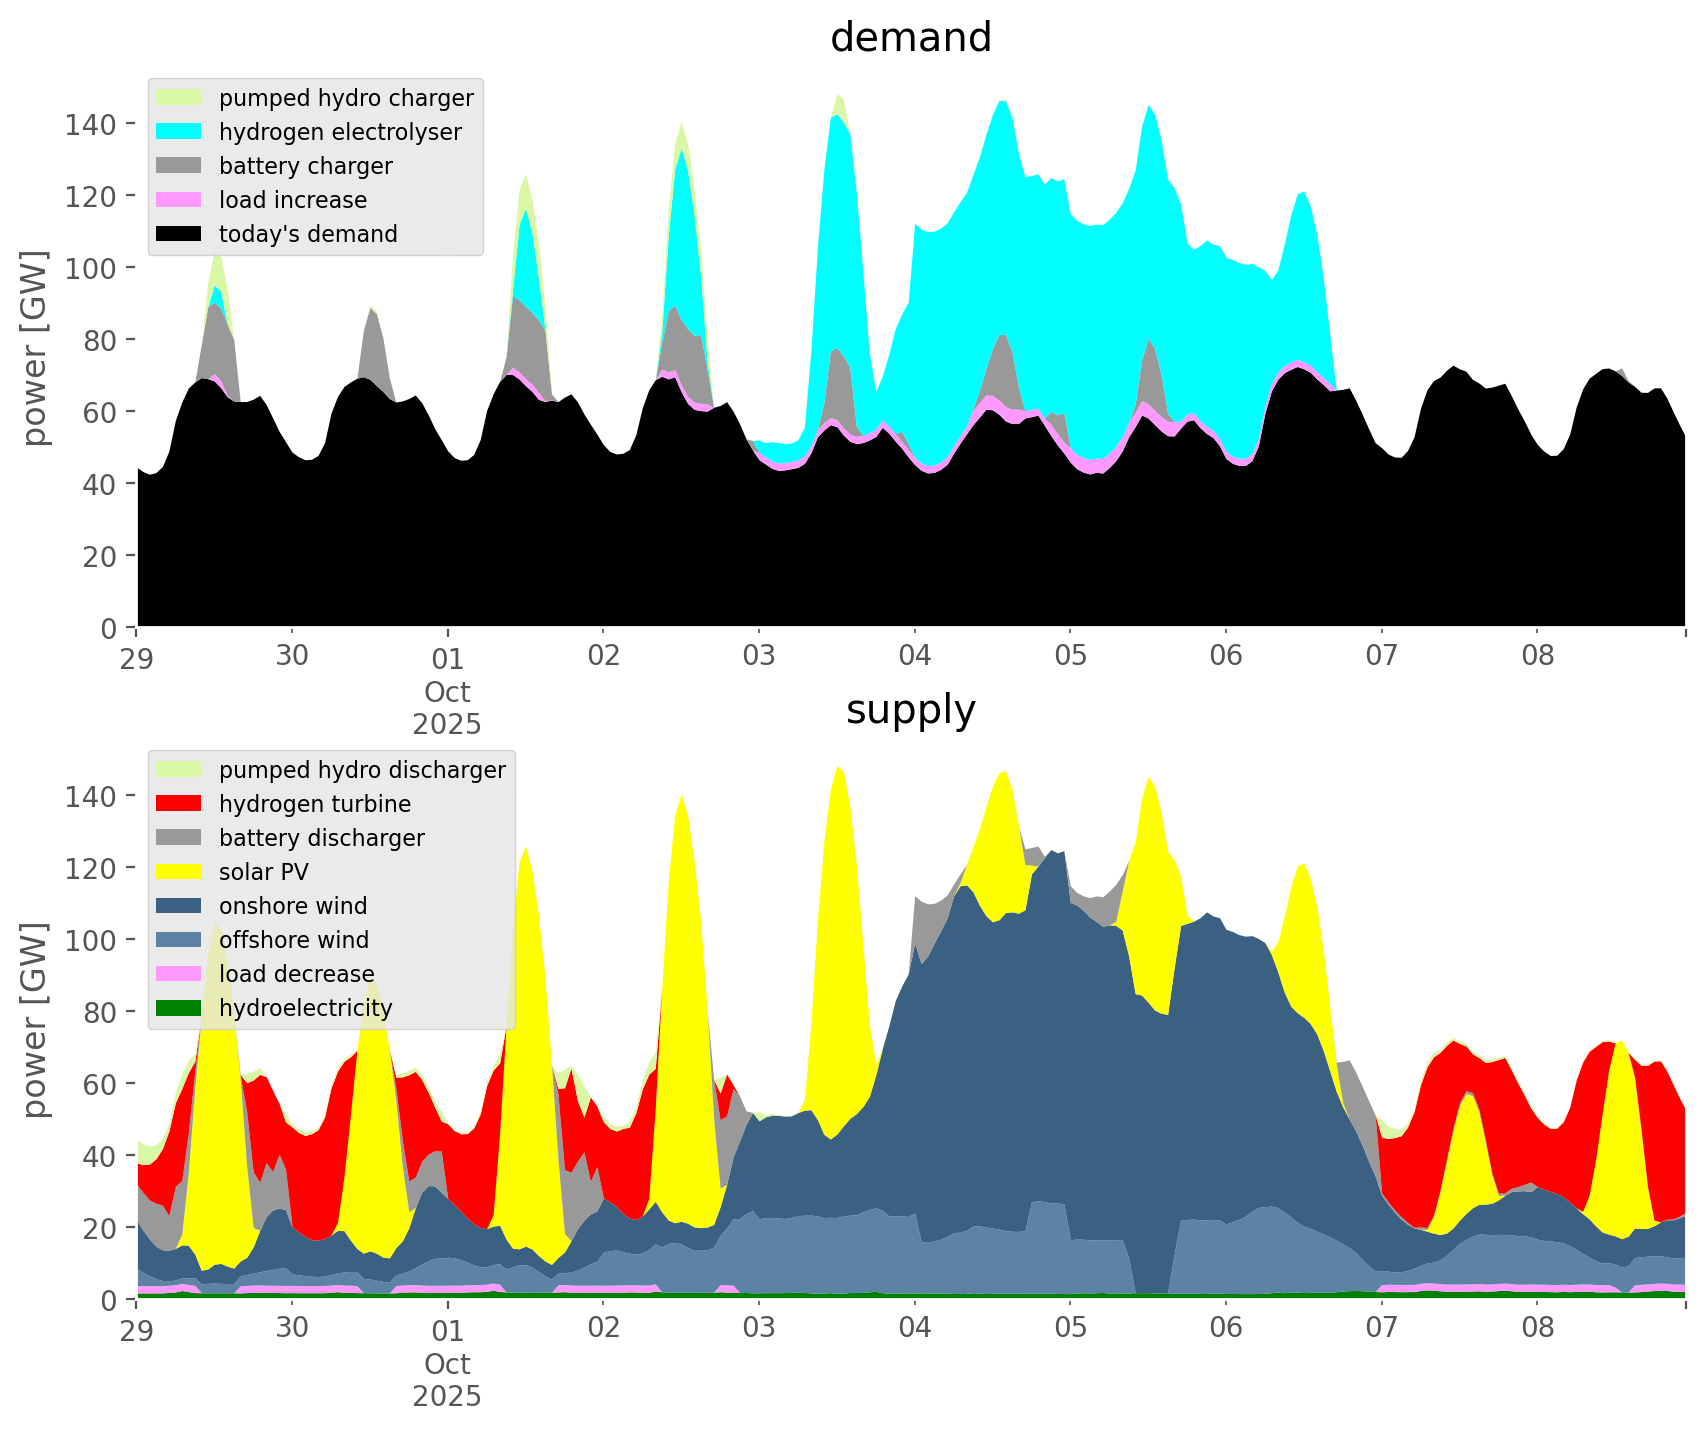Click the pumped hydro charger legend swatch
This screenshot has width=1706, height=1431.
pos(180,98)
